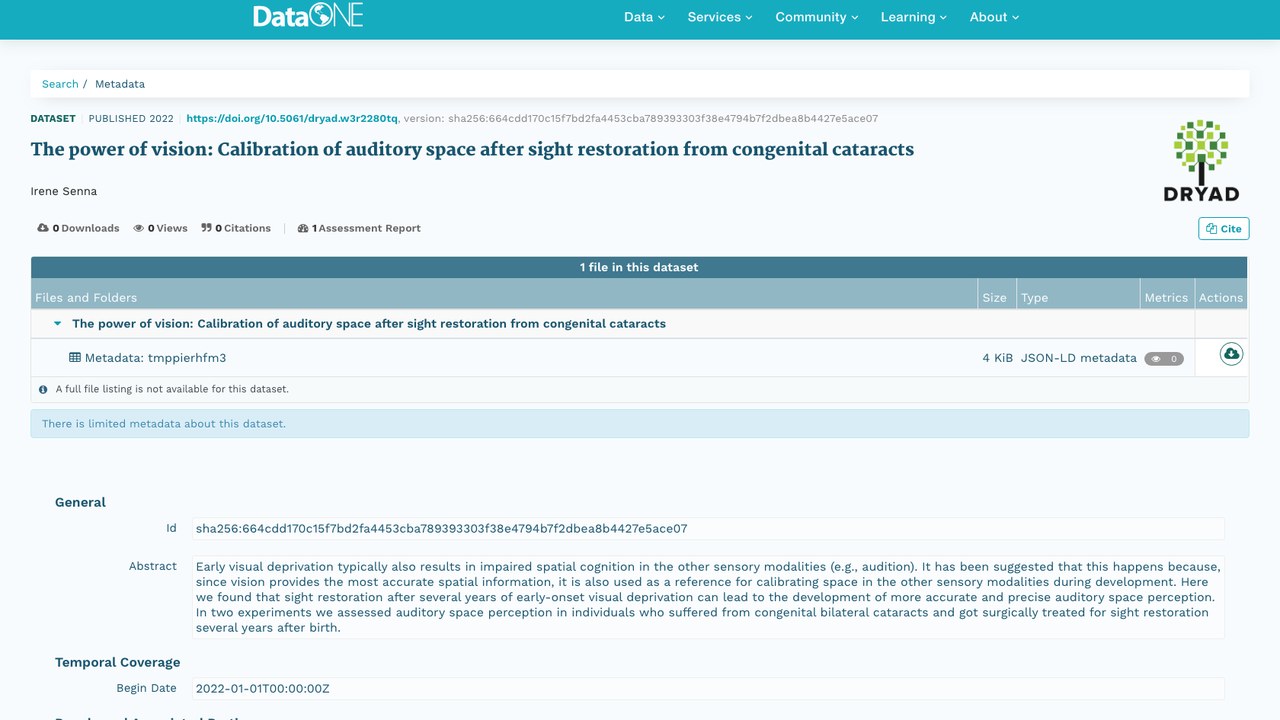Click the Begin Date value 2022-01-01
Image resolution: width=1280 pixels, height=720 pixels.
(x=708, y=688)
